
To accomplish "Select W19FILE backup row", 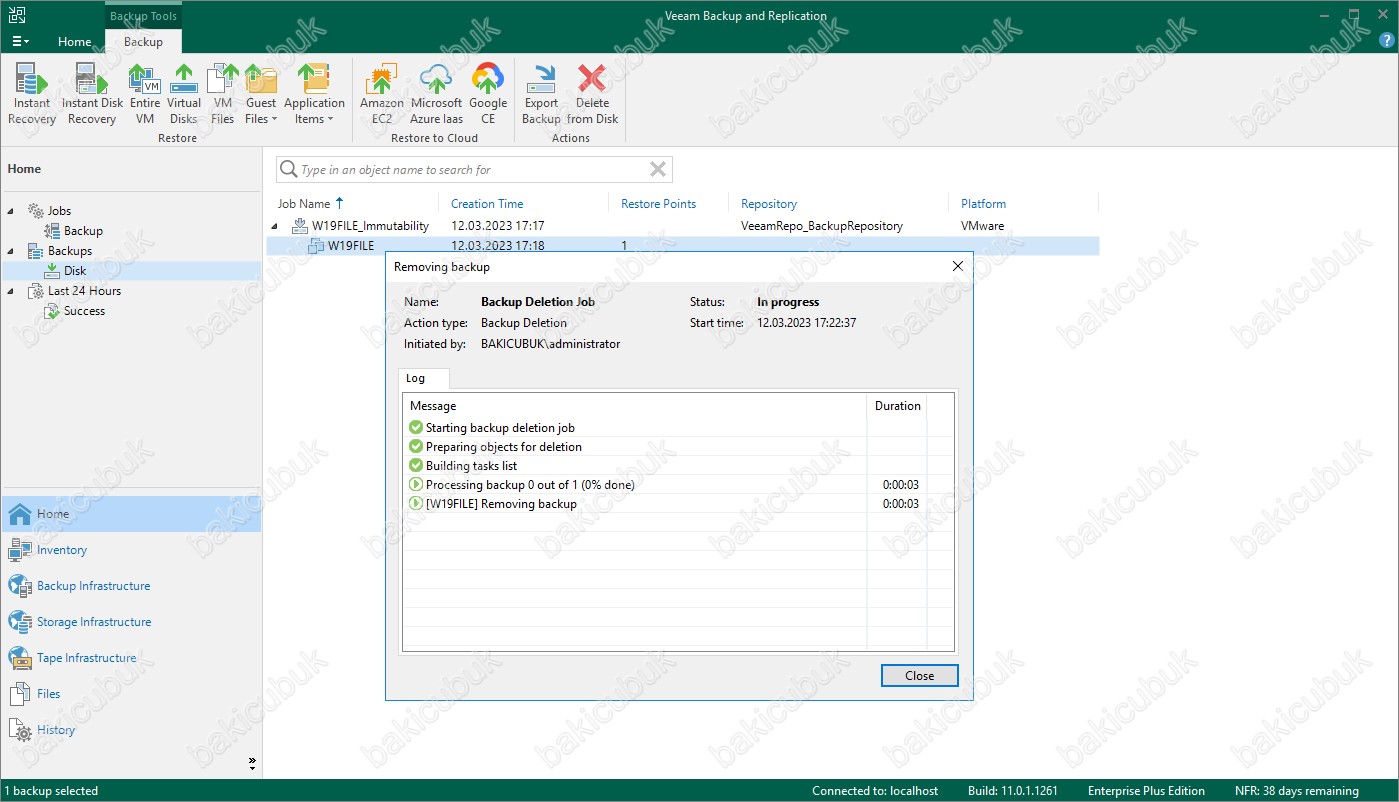I will 683,245.
